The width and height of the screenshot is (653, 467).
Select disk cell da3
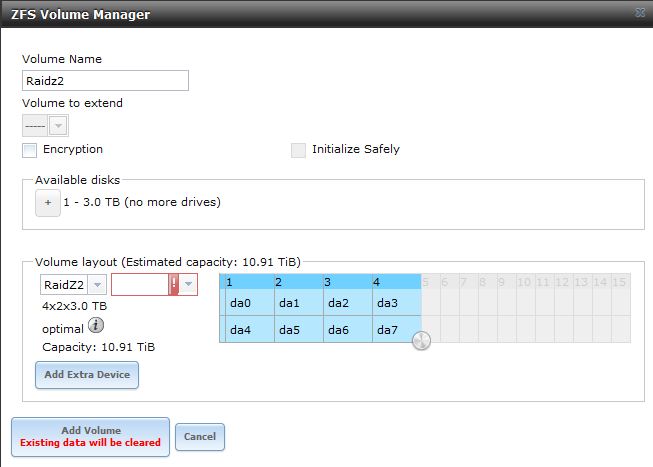[x=397, y=303]
